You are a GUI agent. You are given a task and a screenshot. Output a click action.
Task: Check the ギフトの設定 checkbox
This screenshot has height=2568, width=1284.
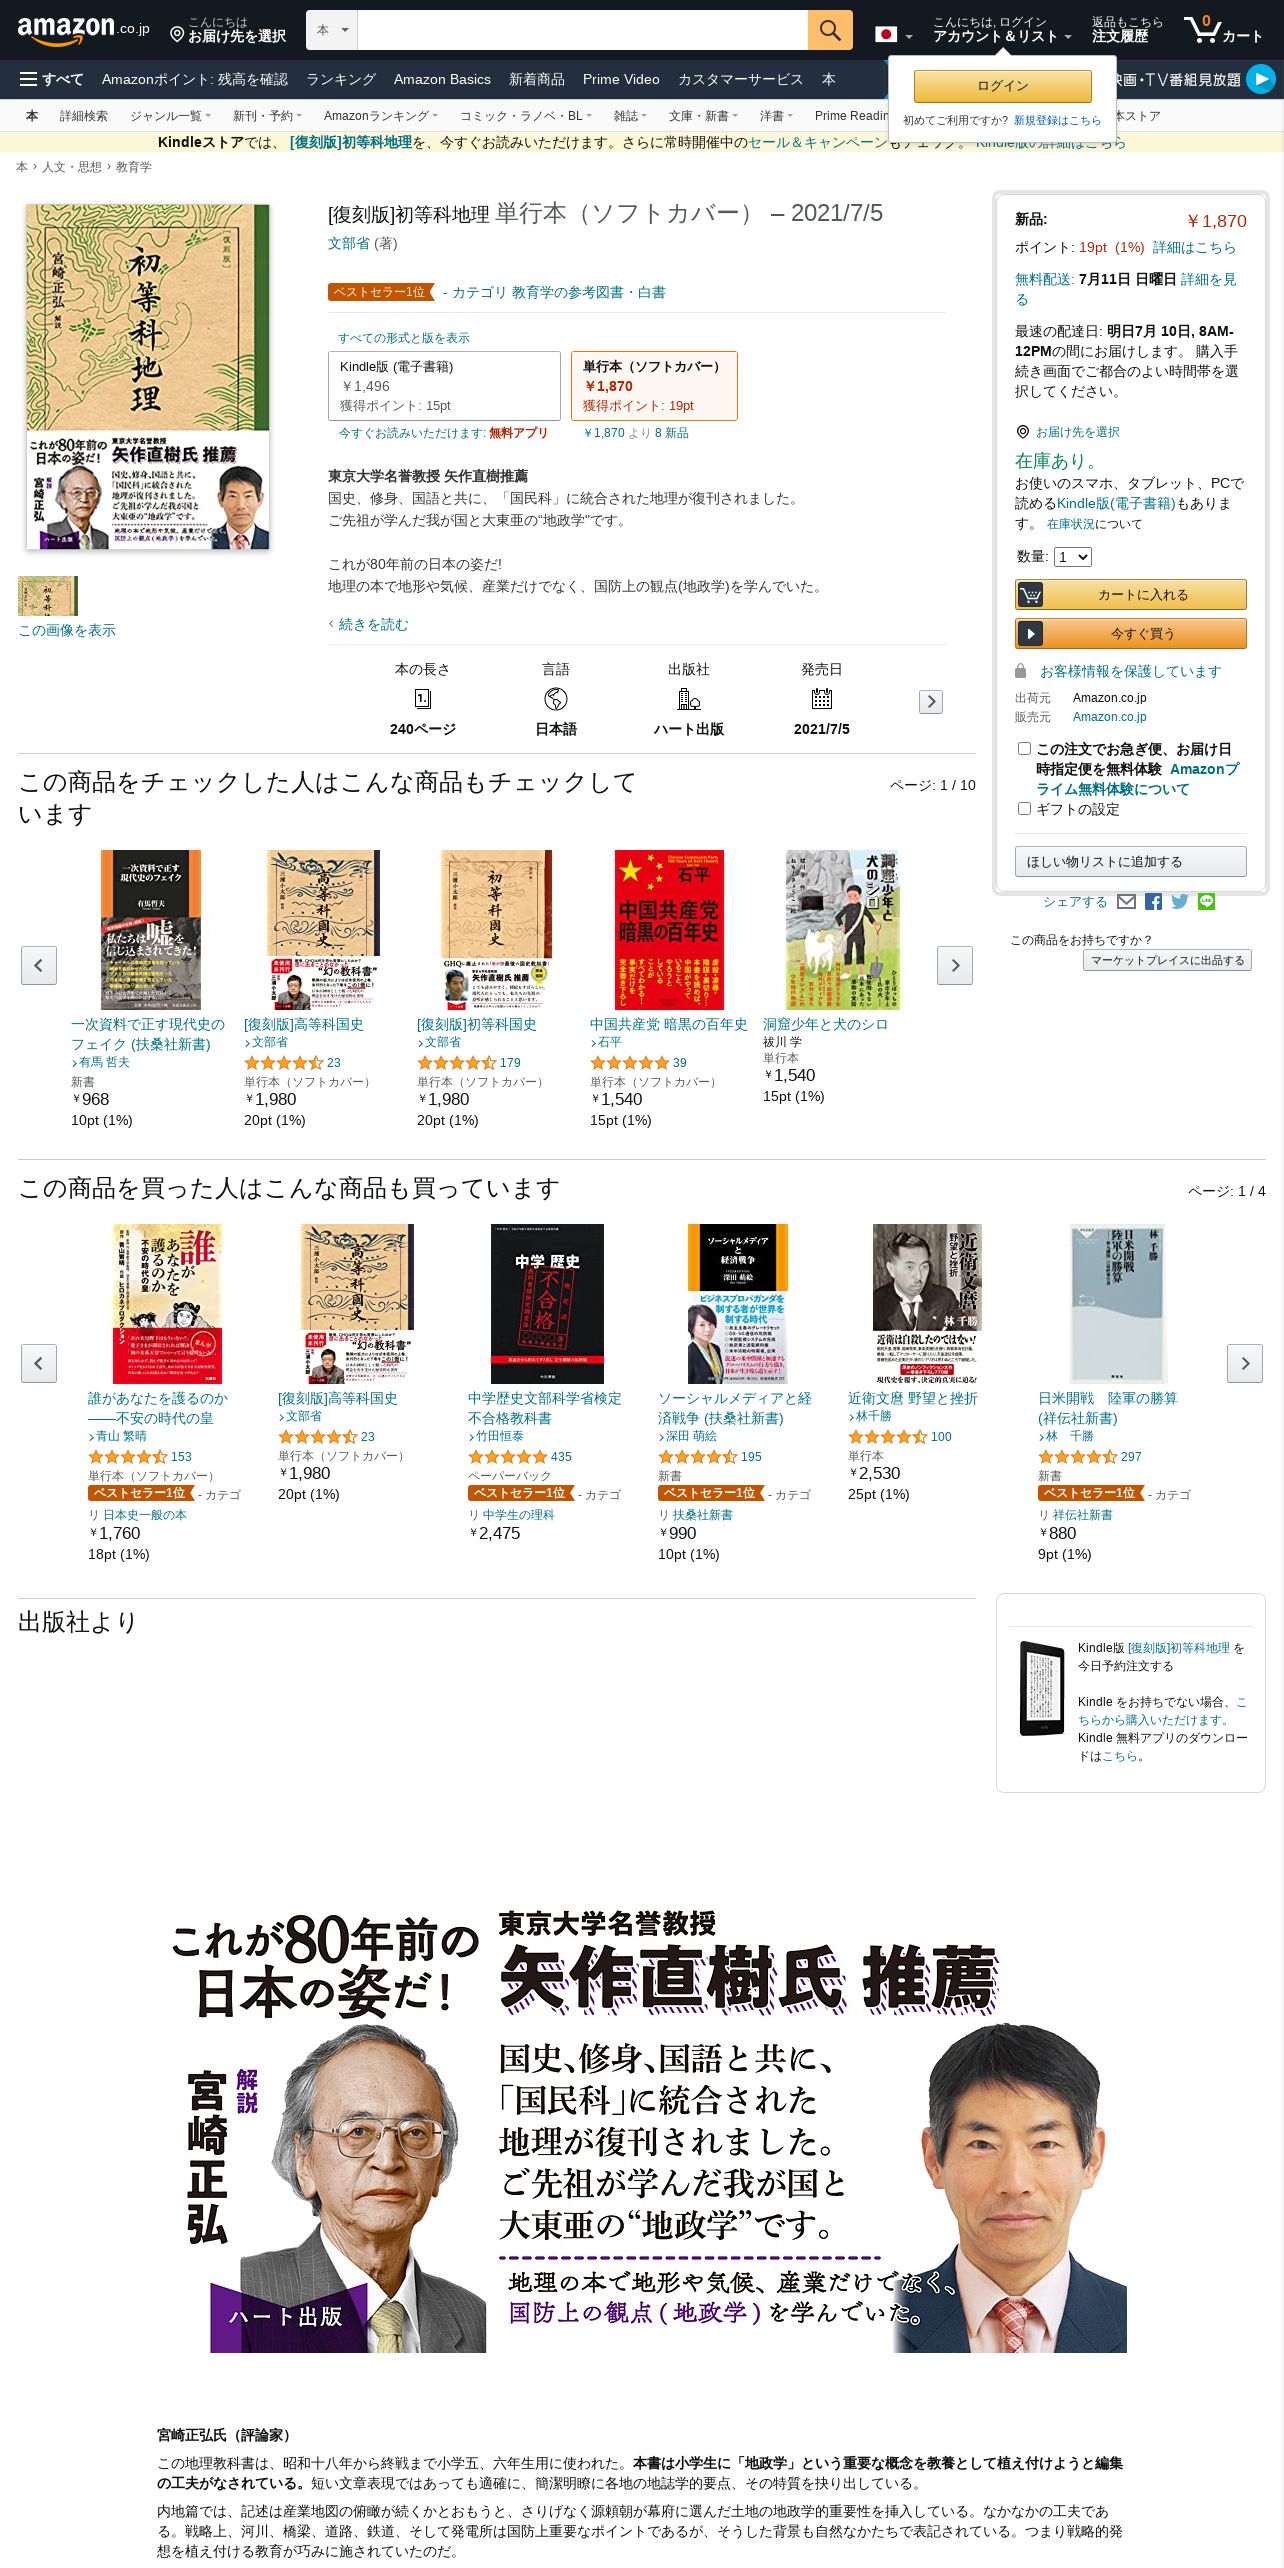[x=1024, y=808]
